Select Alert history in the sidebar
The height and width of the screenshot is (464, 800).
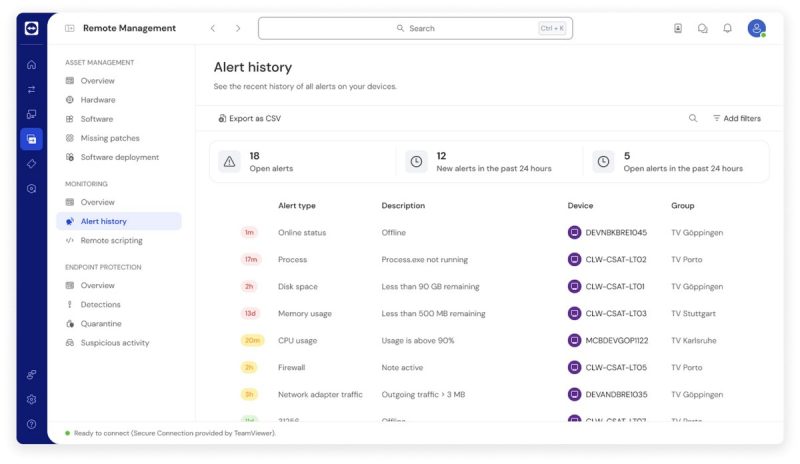[x=119, y=221]
